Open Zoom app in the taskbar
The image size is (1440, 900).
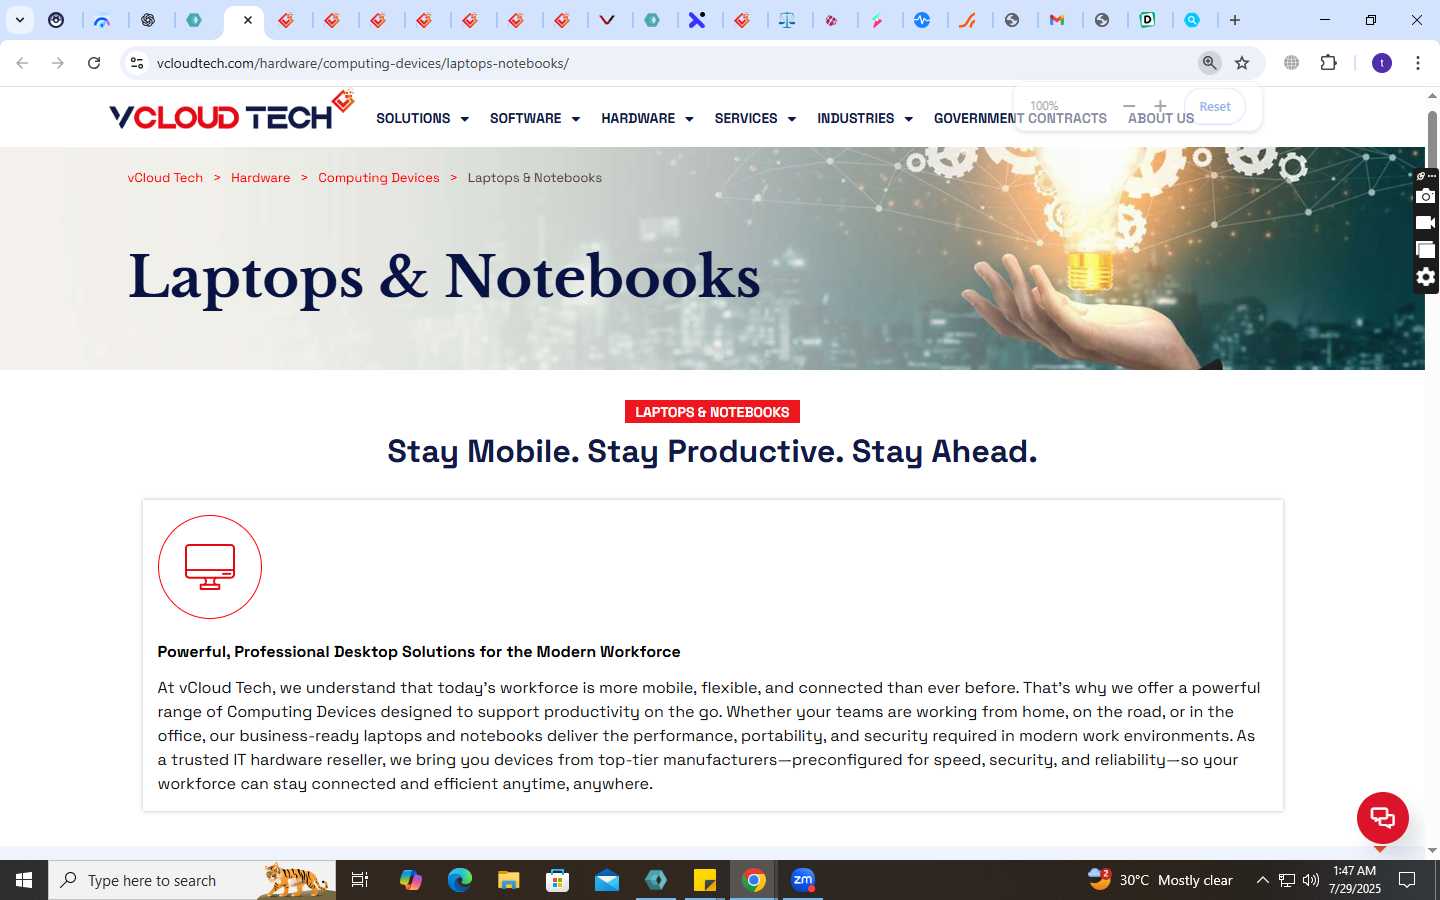coord(803,880)
